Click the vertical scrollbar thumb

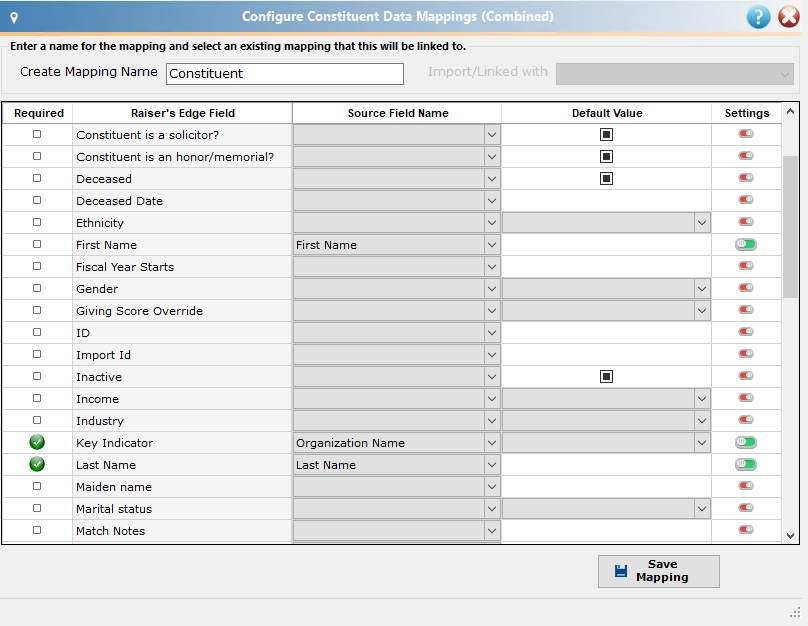[790, 227]
